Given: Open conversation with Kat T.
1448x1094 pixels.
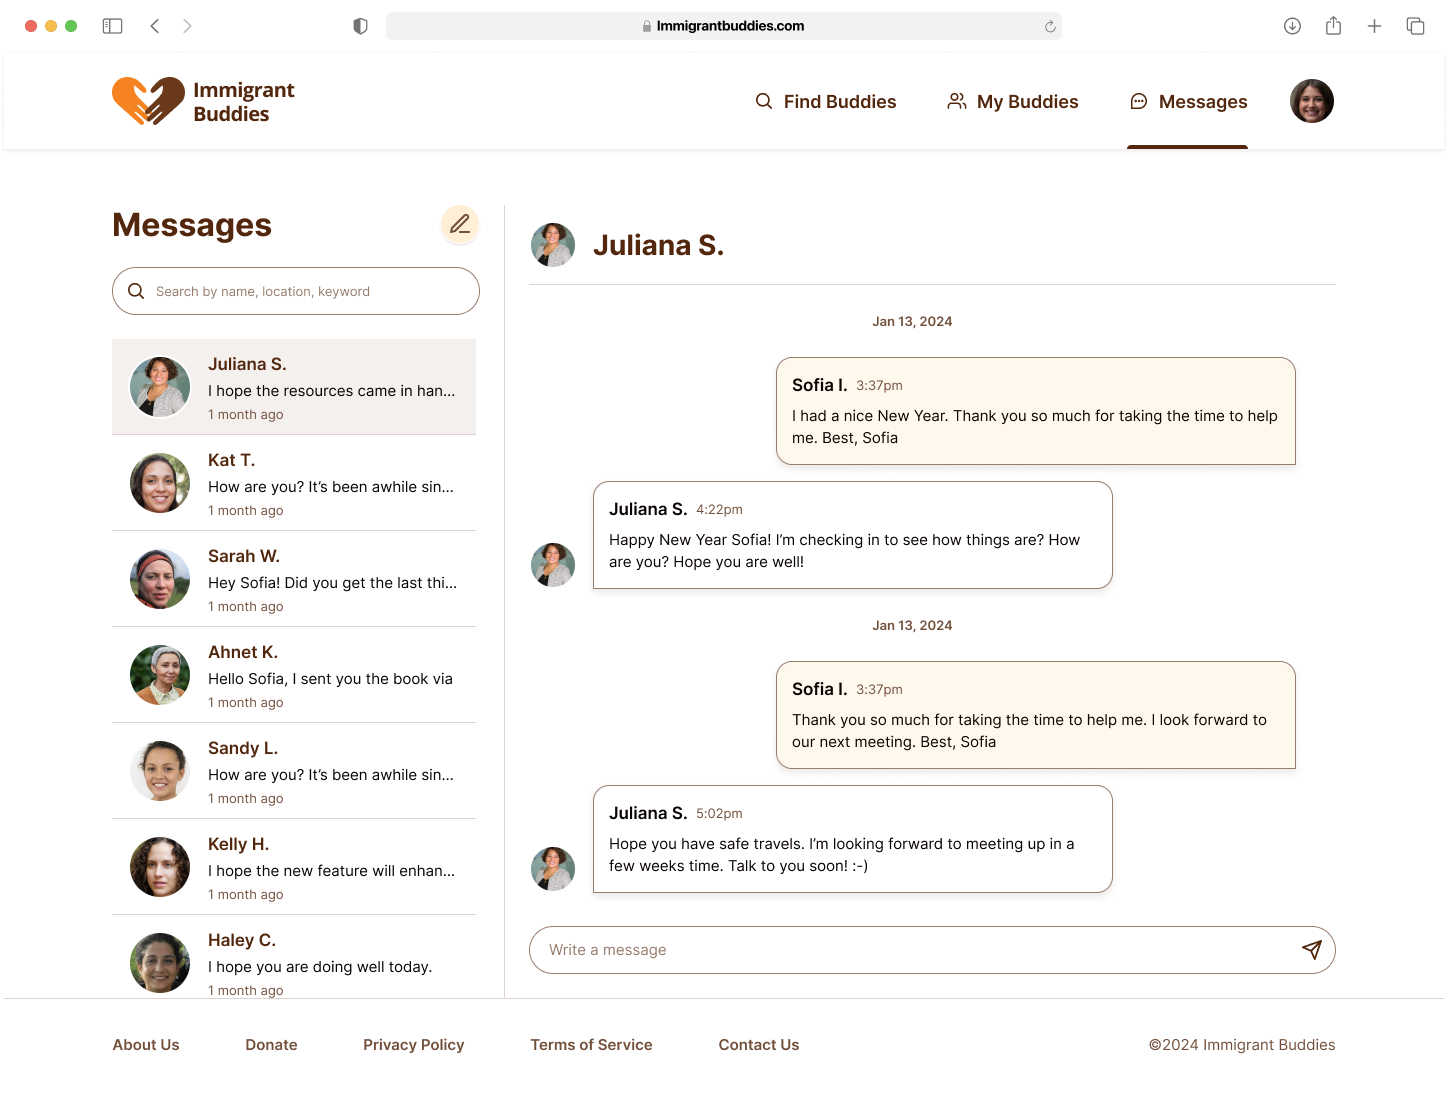Looking at the screenshot, I should click(294, 483).
